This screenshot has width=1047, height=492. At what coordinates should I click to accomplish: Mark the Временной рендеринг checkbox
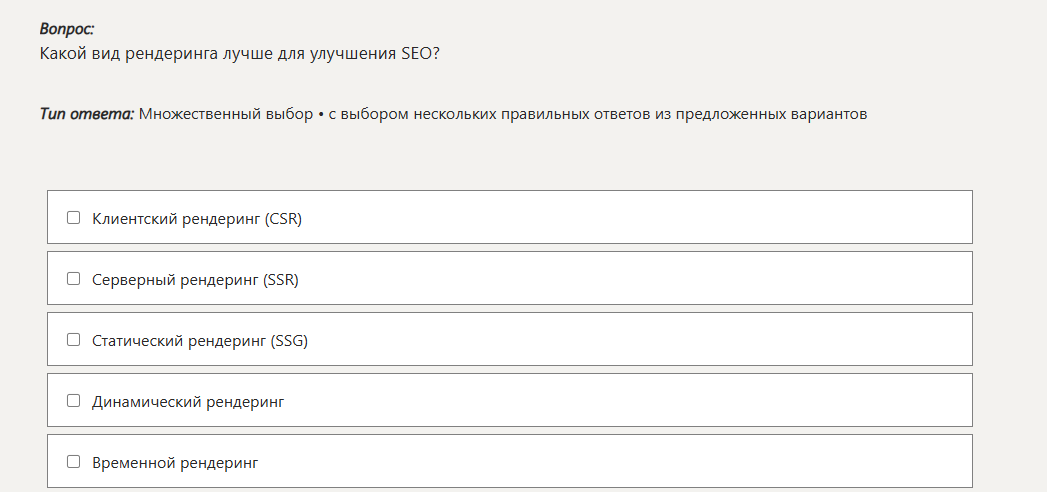point(73,462)
